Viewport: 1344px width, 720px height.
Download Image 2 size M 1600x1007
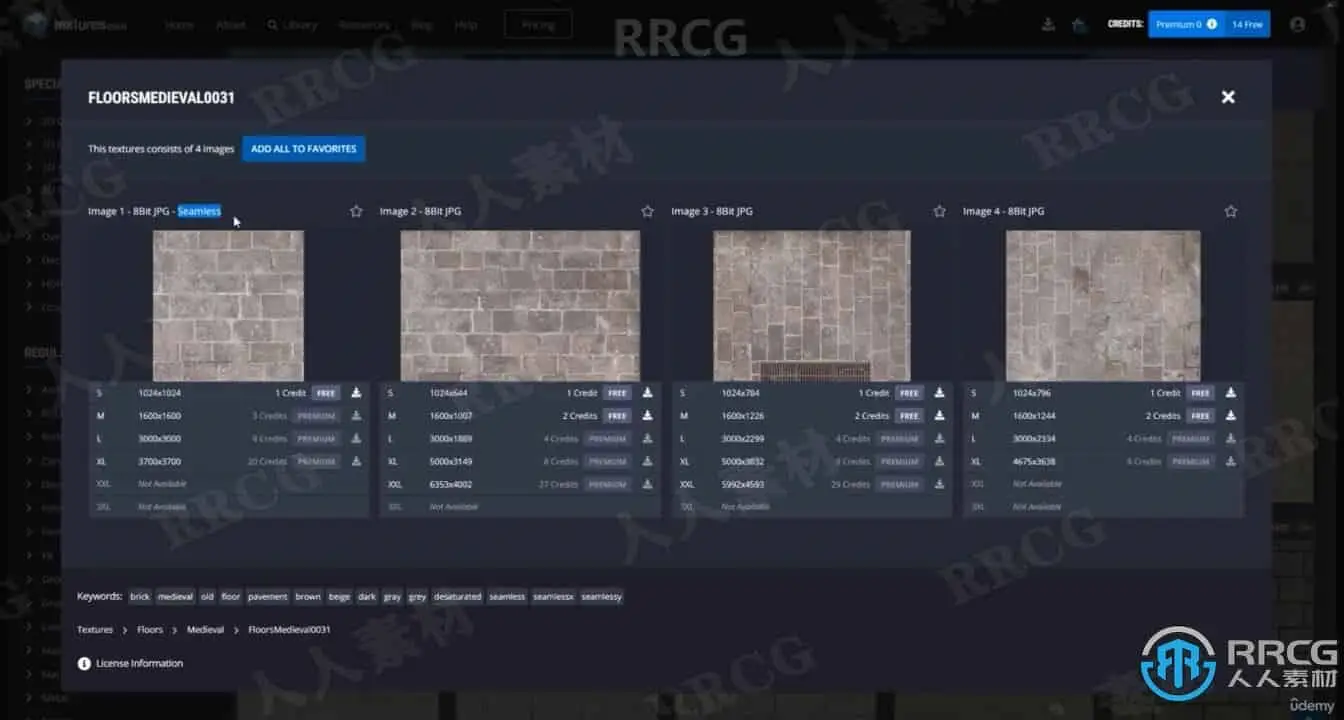647,416
